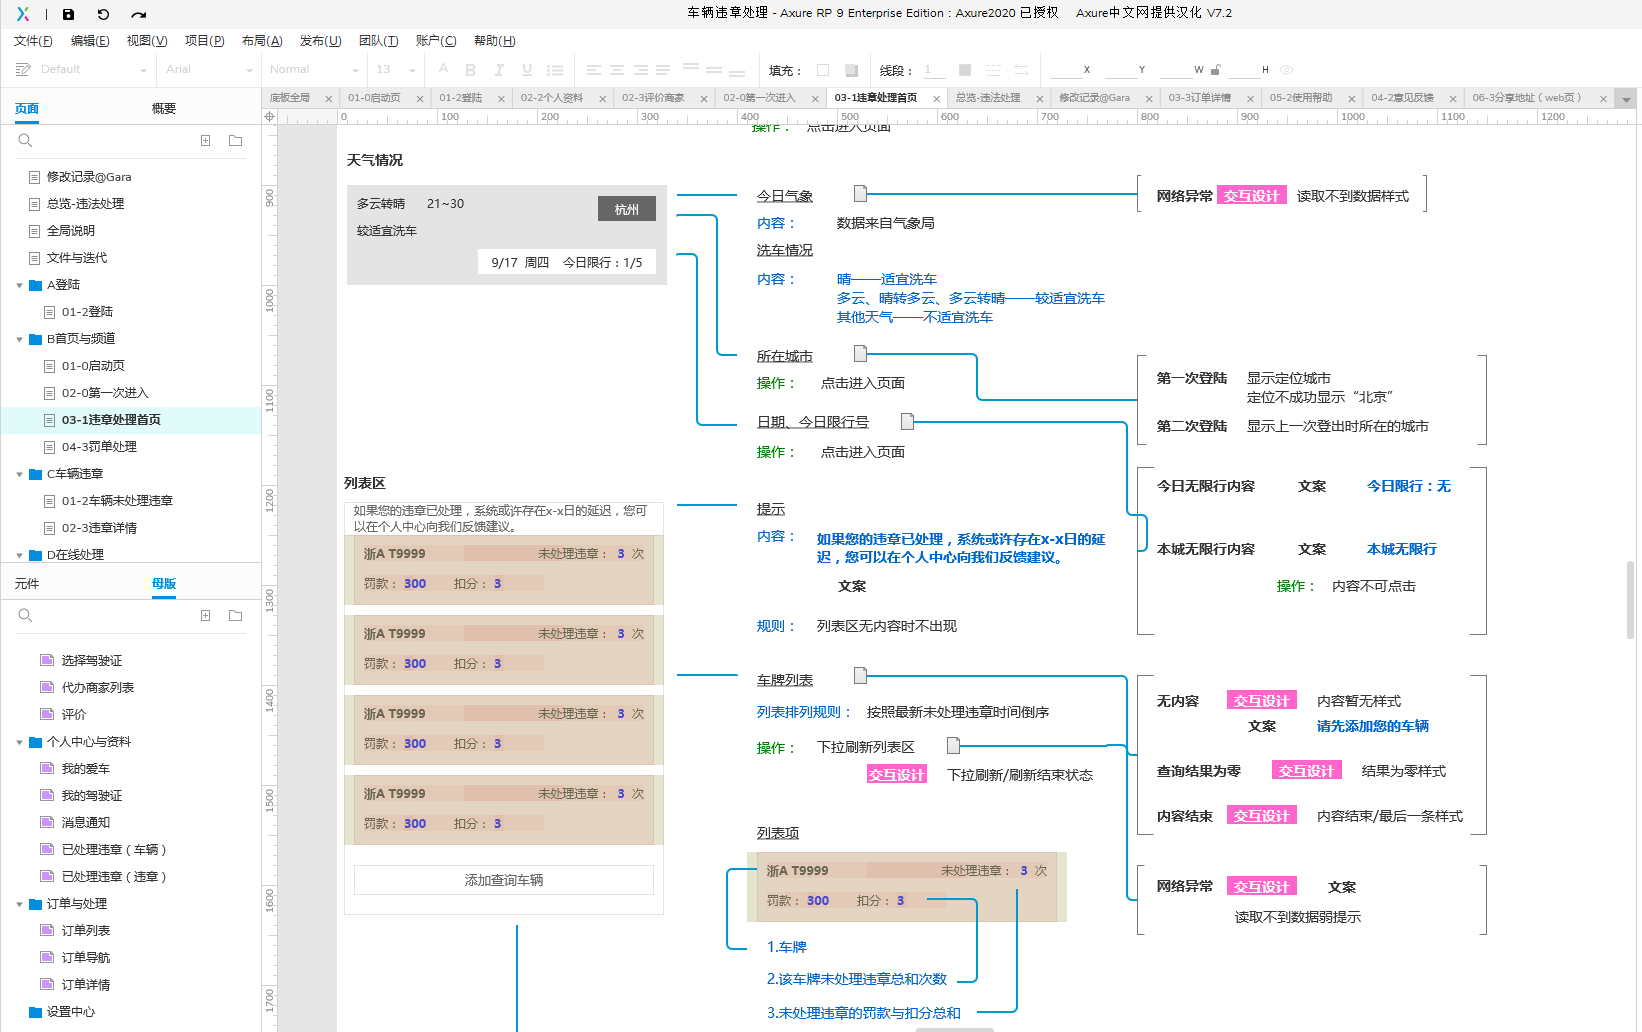The width and height of the screenshot is (1642, 1032).
Task: Collapse the 个人中心与资料 masters folder
Action: [x=19, y=743]
